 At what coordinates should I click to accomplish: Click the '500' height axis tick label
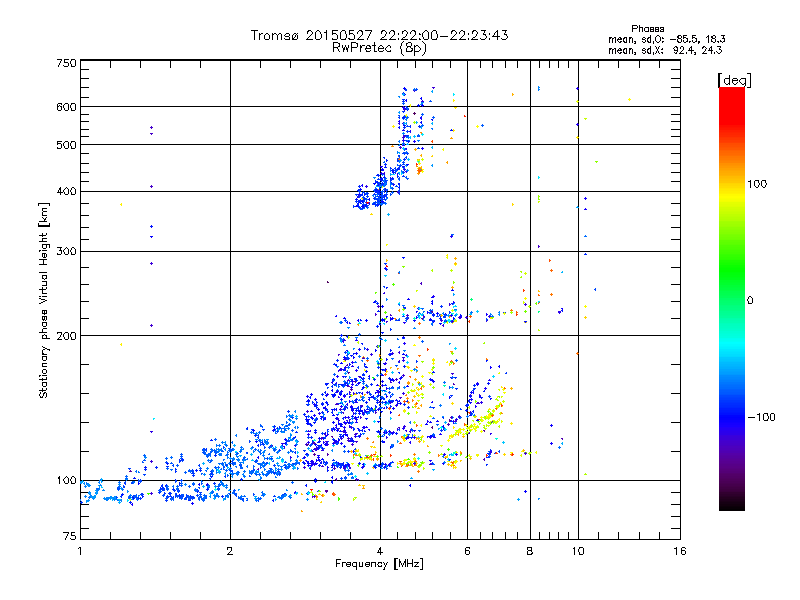[66, 144]
